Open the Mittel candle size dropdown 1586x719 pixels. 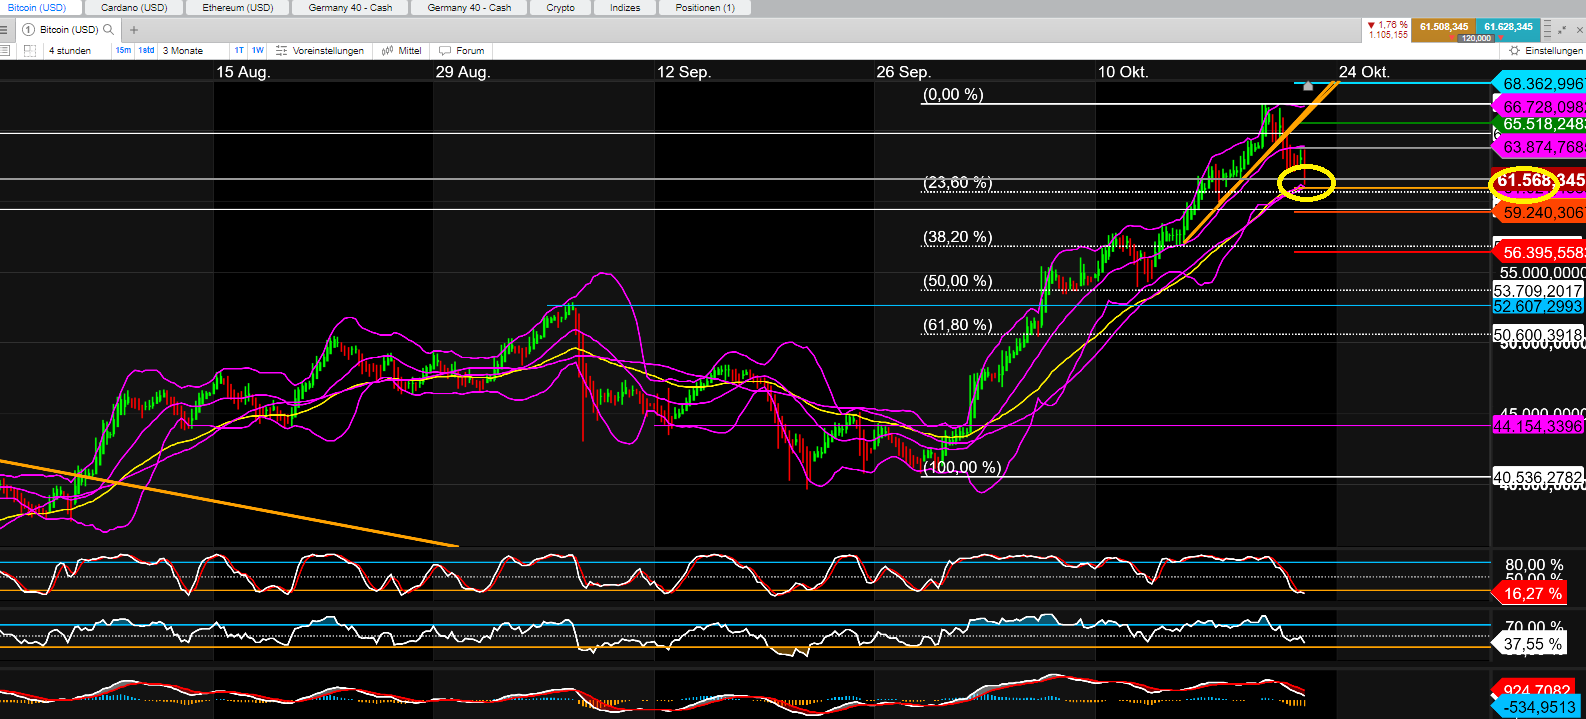coord(402,50)
